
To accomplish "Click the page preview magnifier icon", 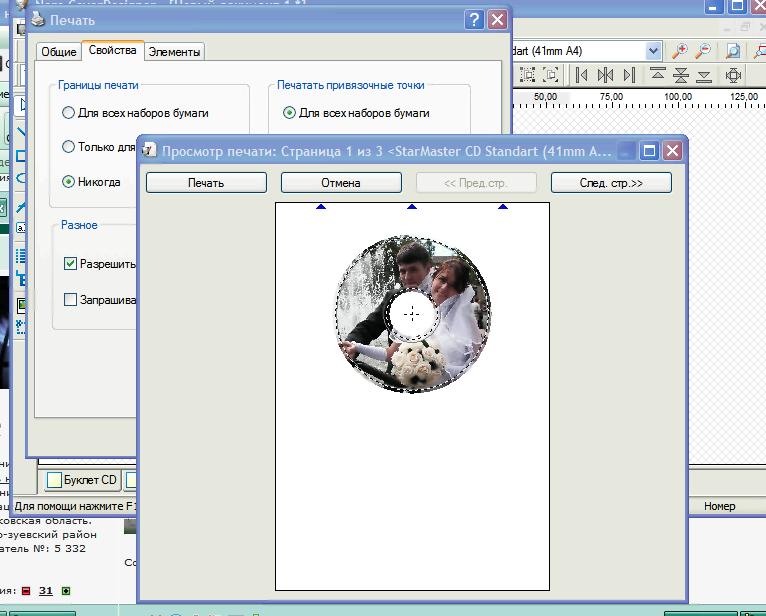I will coord(733,51).
